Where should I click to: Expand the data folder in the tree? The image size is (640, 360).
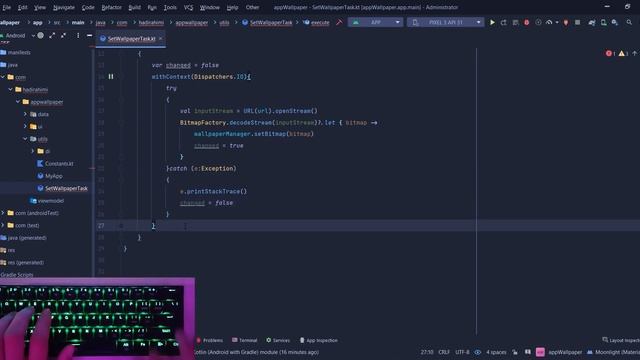pos(25,114)
